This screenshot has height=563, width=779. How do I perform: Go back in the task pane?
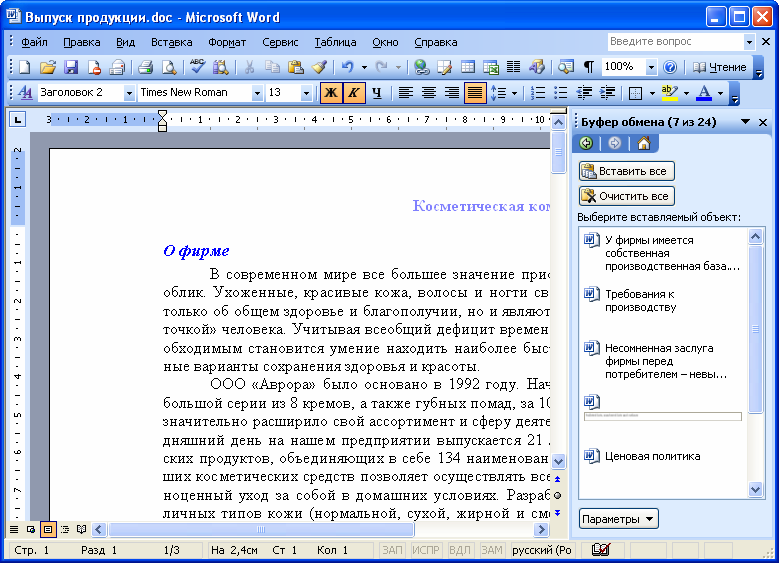tap(587, 144)
